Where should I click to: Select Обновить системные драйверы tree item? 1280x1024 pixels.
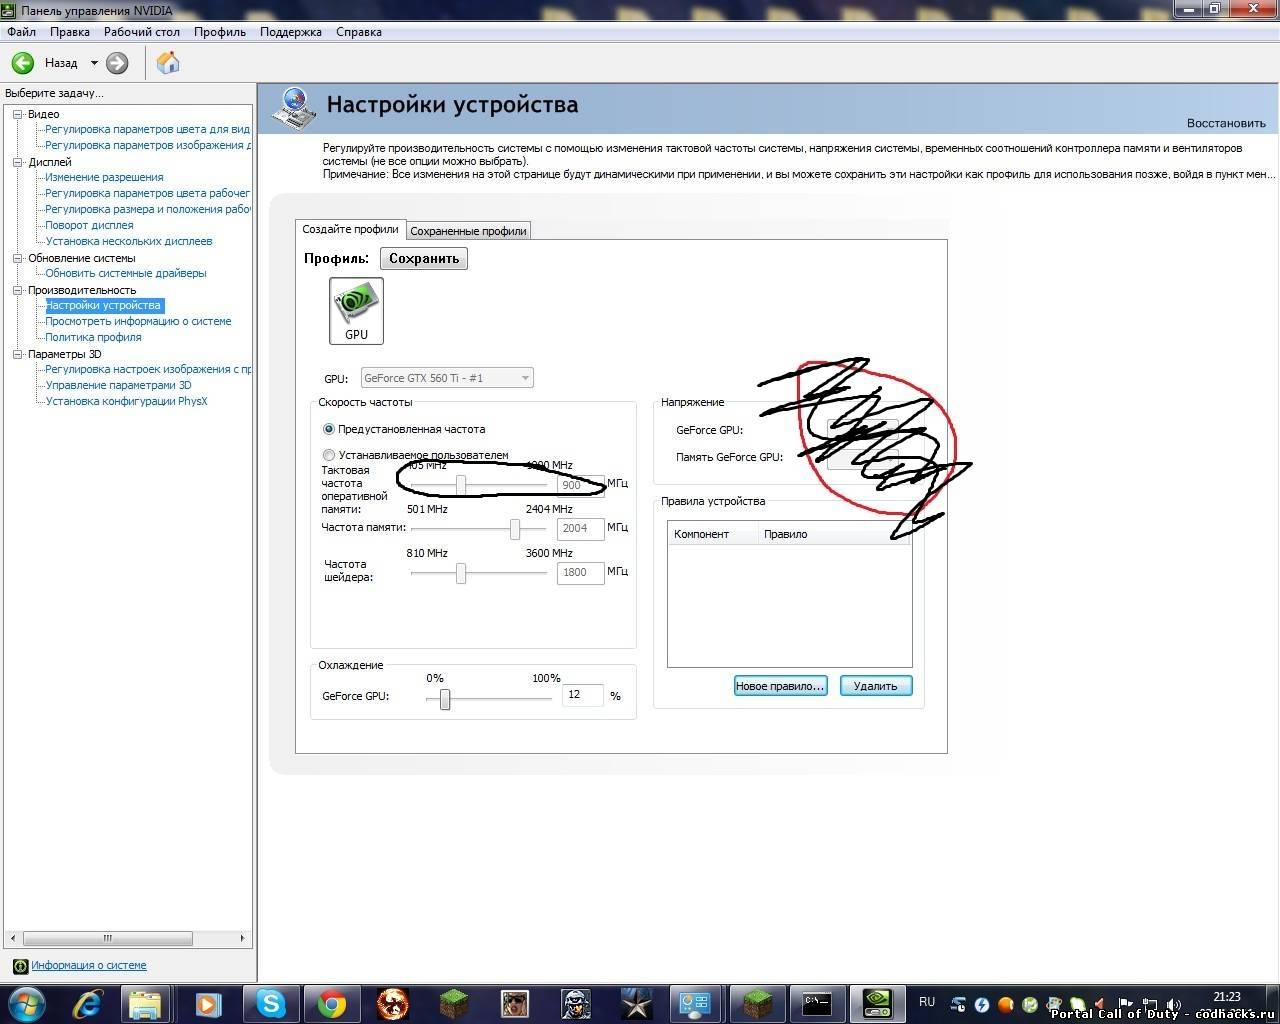click(126, 273)
